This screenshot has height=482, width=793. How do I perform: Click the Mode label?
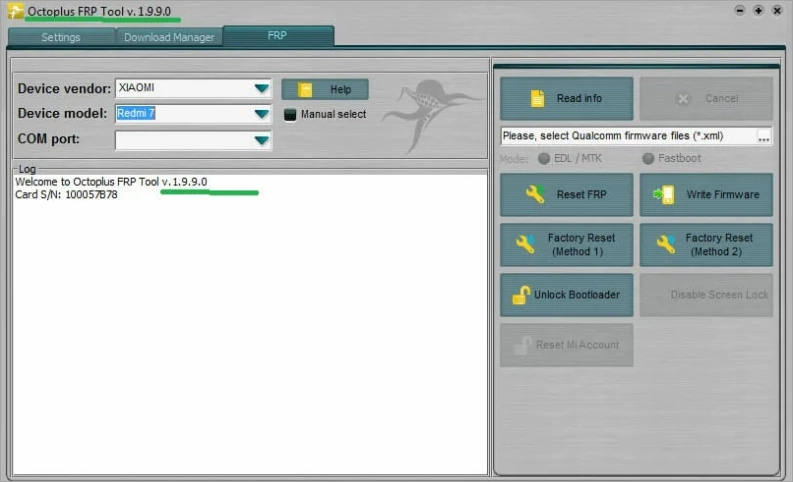click(513, 159)
